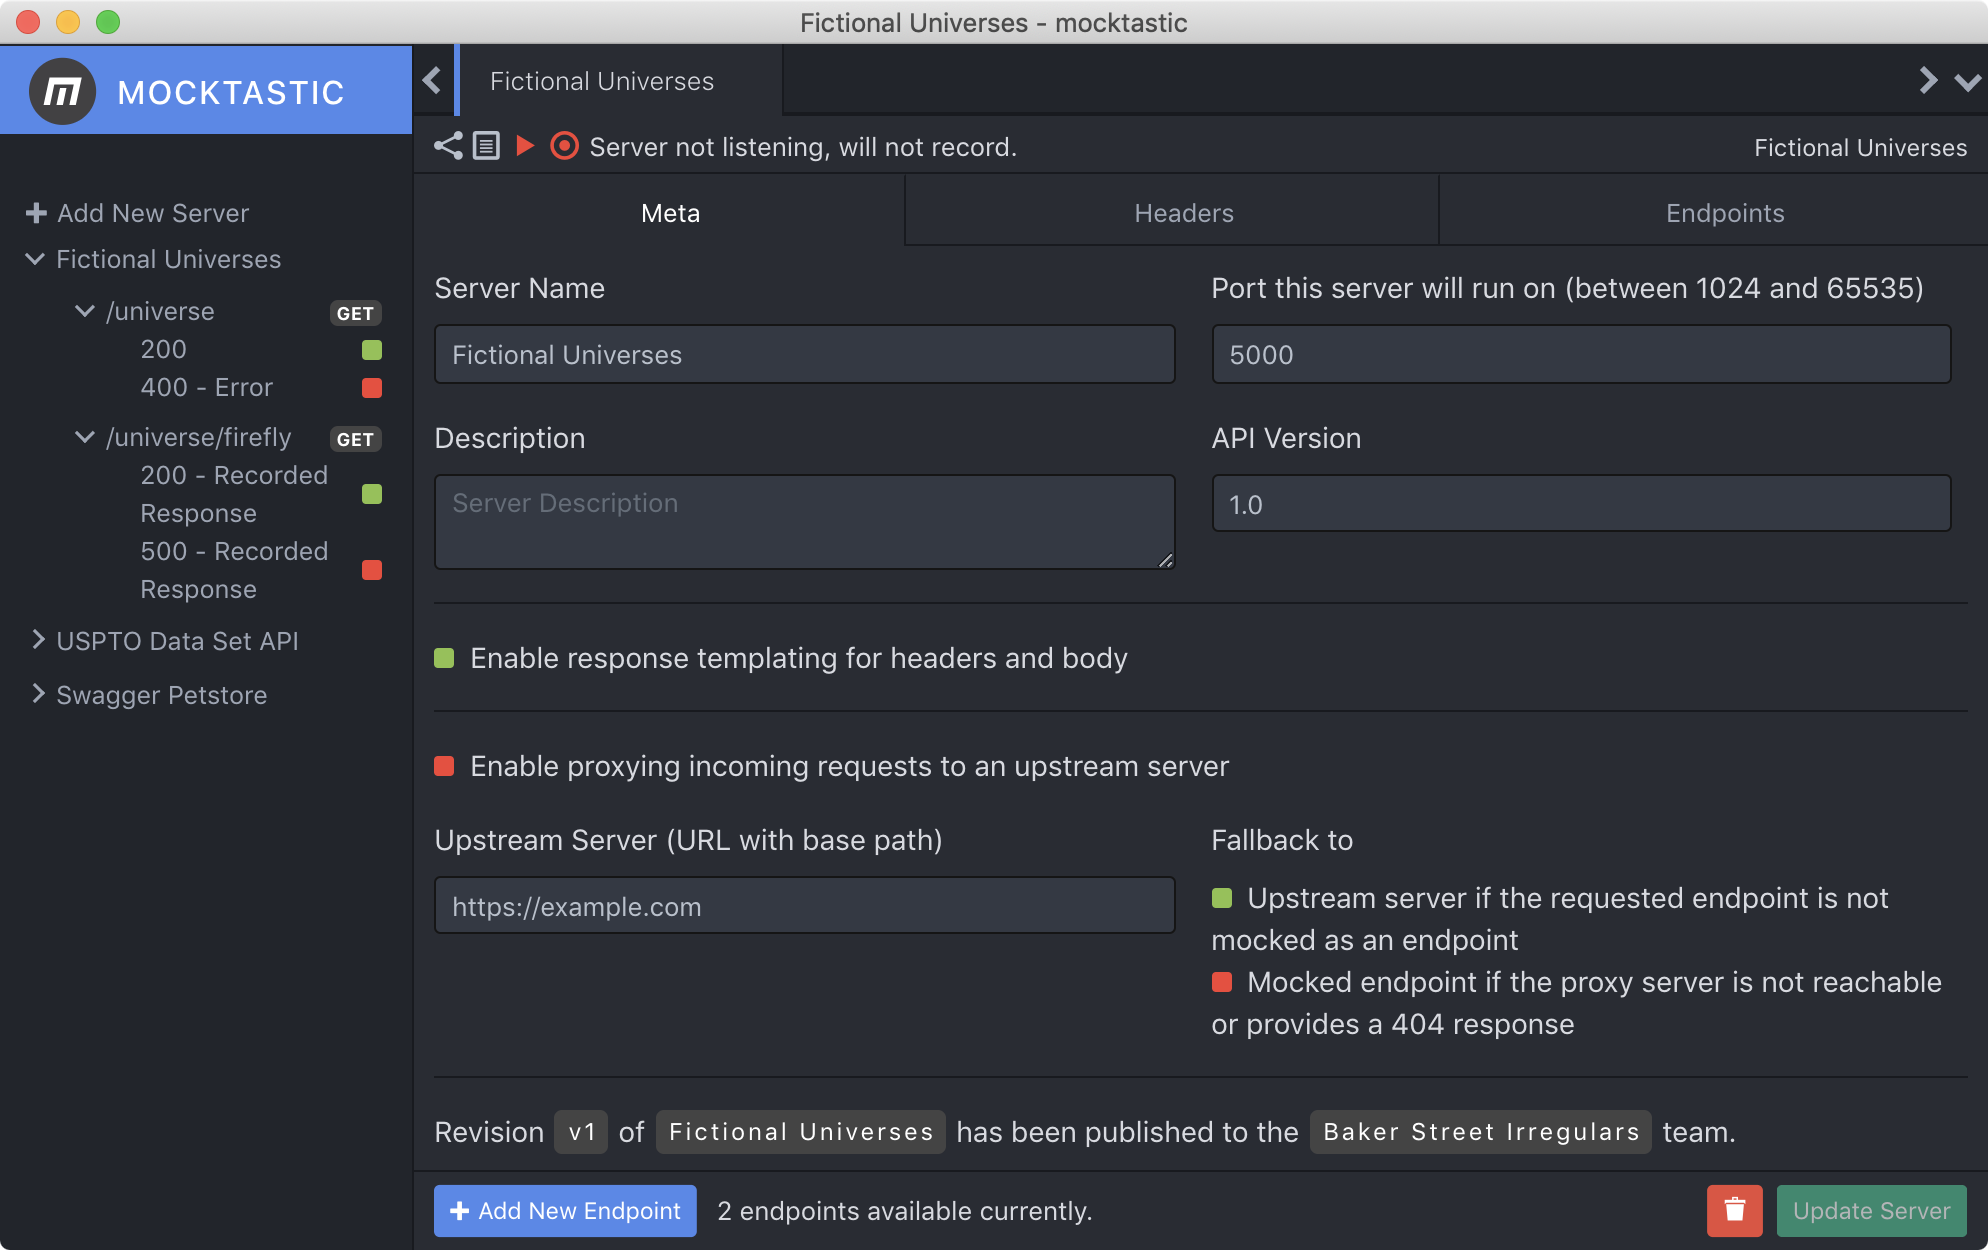Toggle the 200 response of /universe
Screen dimensions: 1988x1250
coord(372,350)
